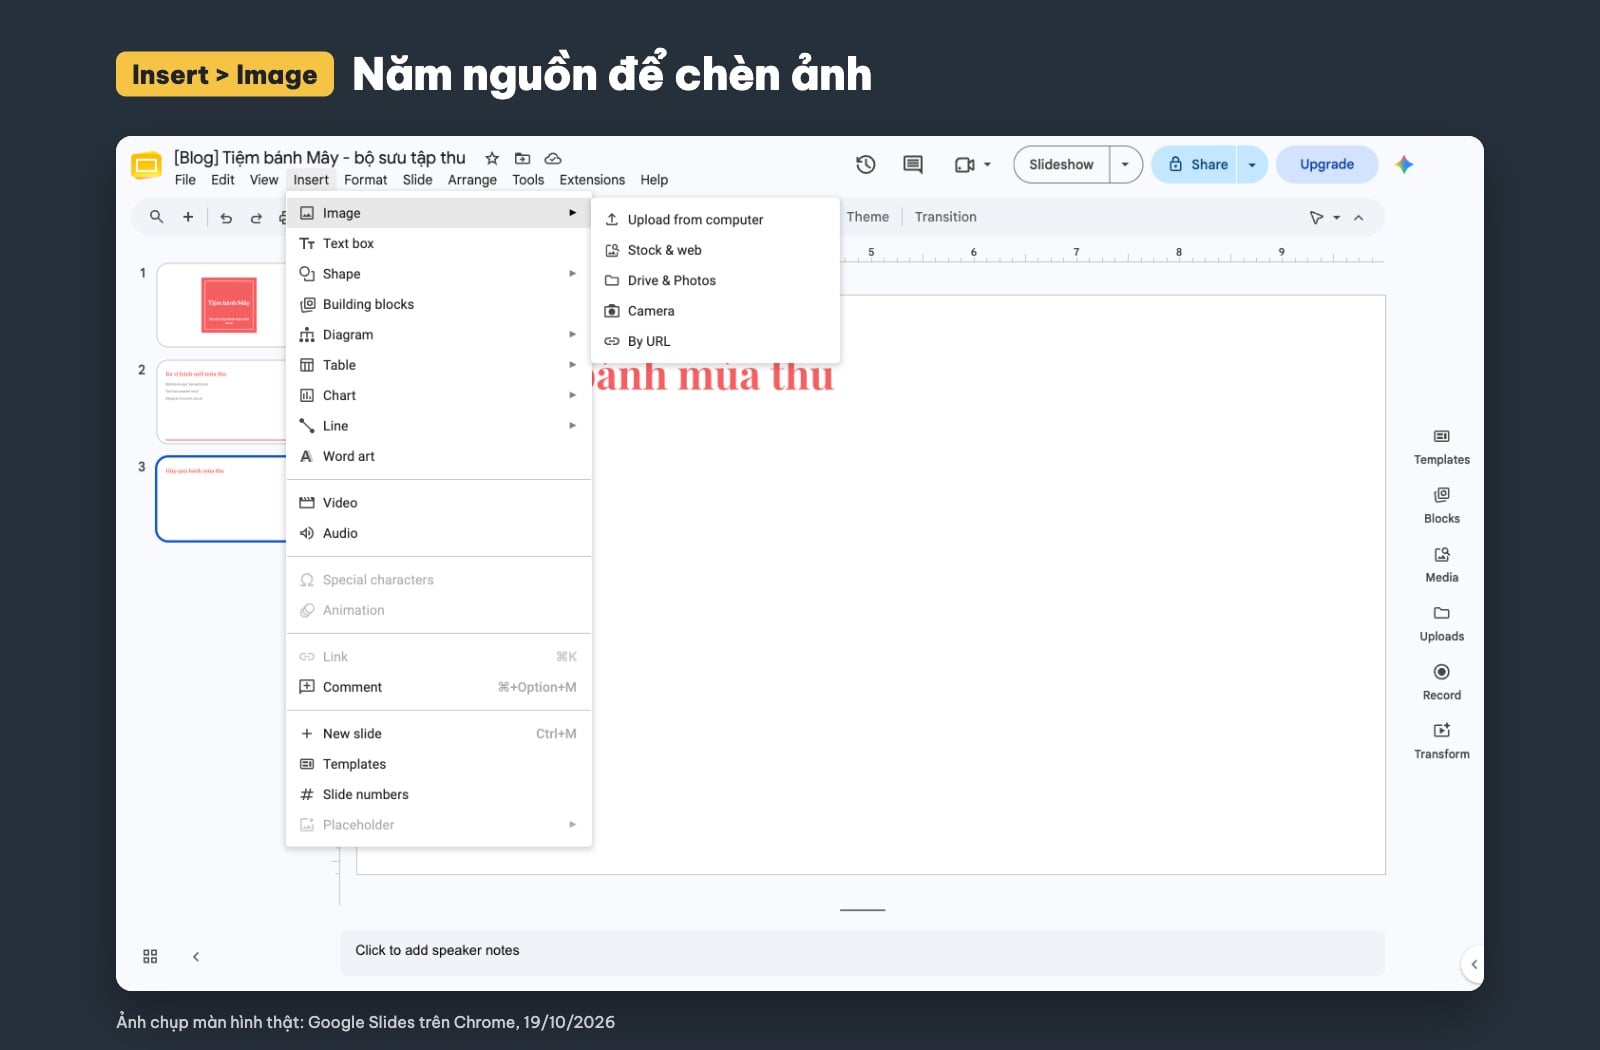Open the Format menu

(x=365, y=180)
